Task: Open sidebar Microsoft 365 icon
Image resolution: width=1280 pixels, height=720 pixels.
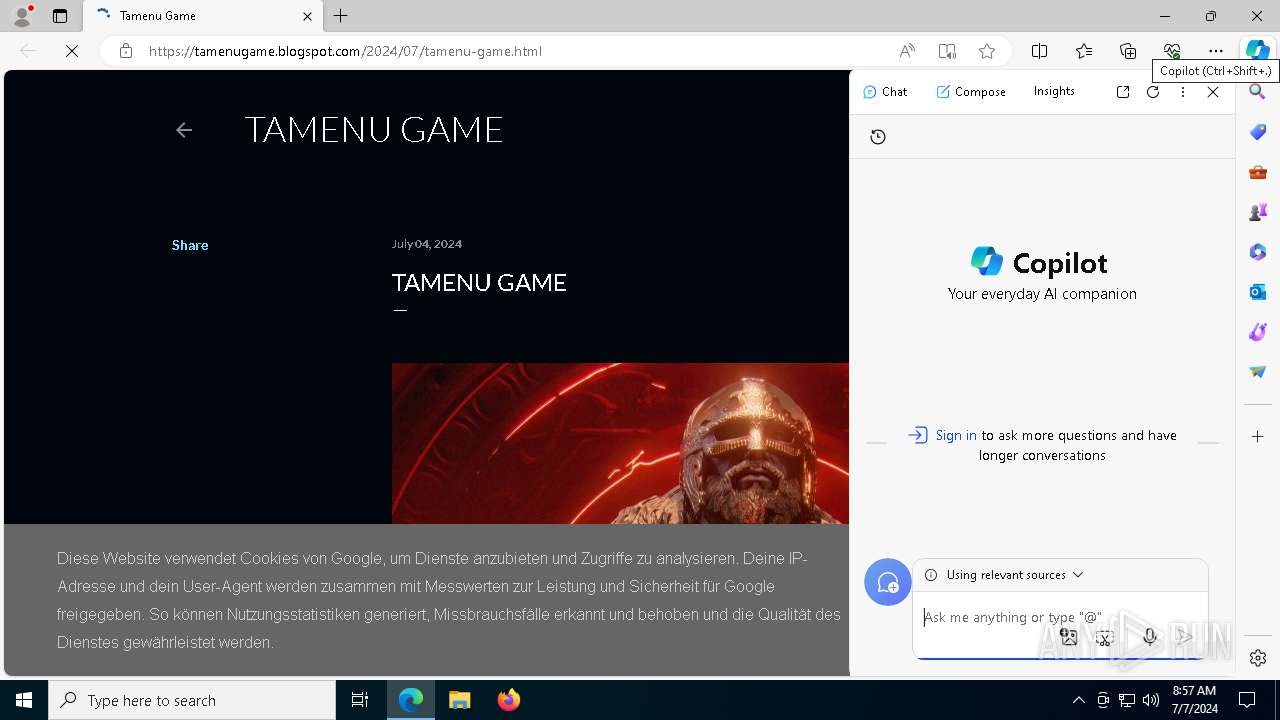Action: point(1258,252)
